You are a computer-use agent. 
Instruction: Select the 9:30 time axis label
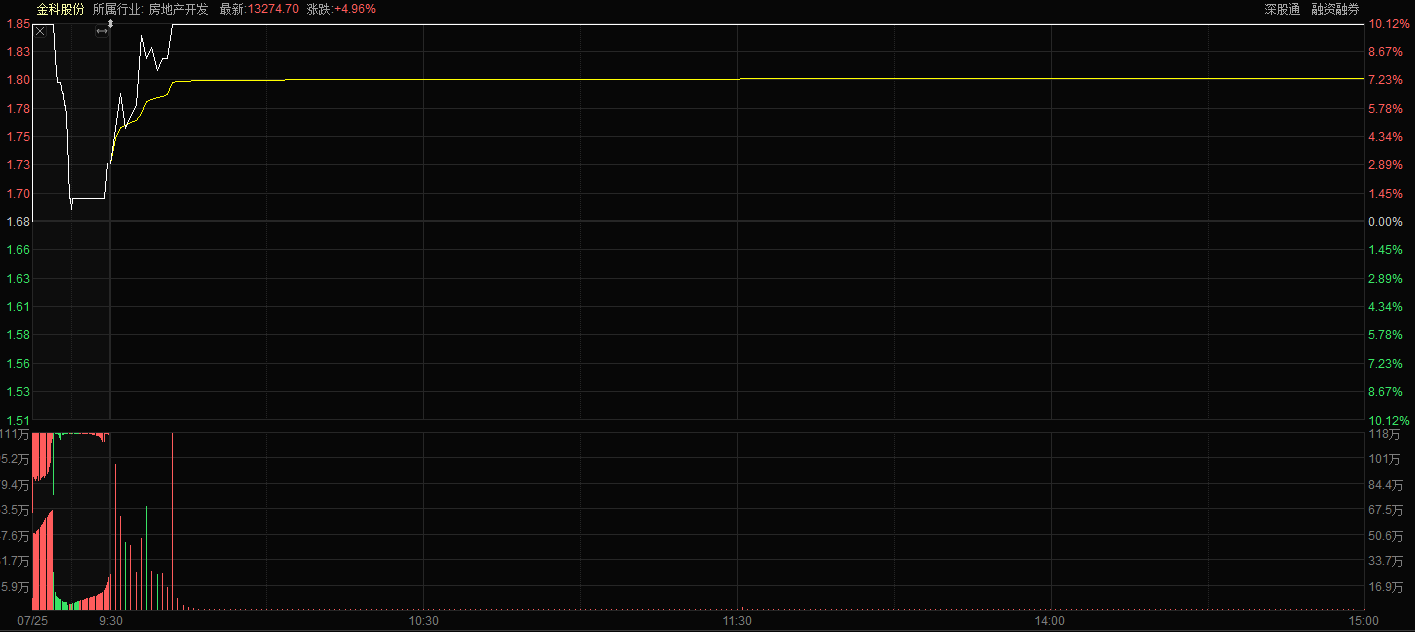111,621
